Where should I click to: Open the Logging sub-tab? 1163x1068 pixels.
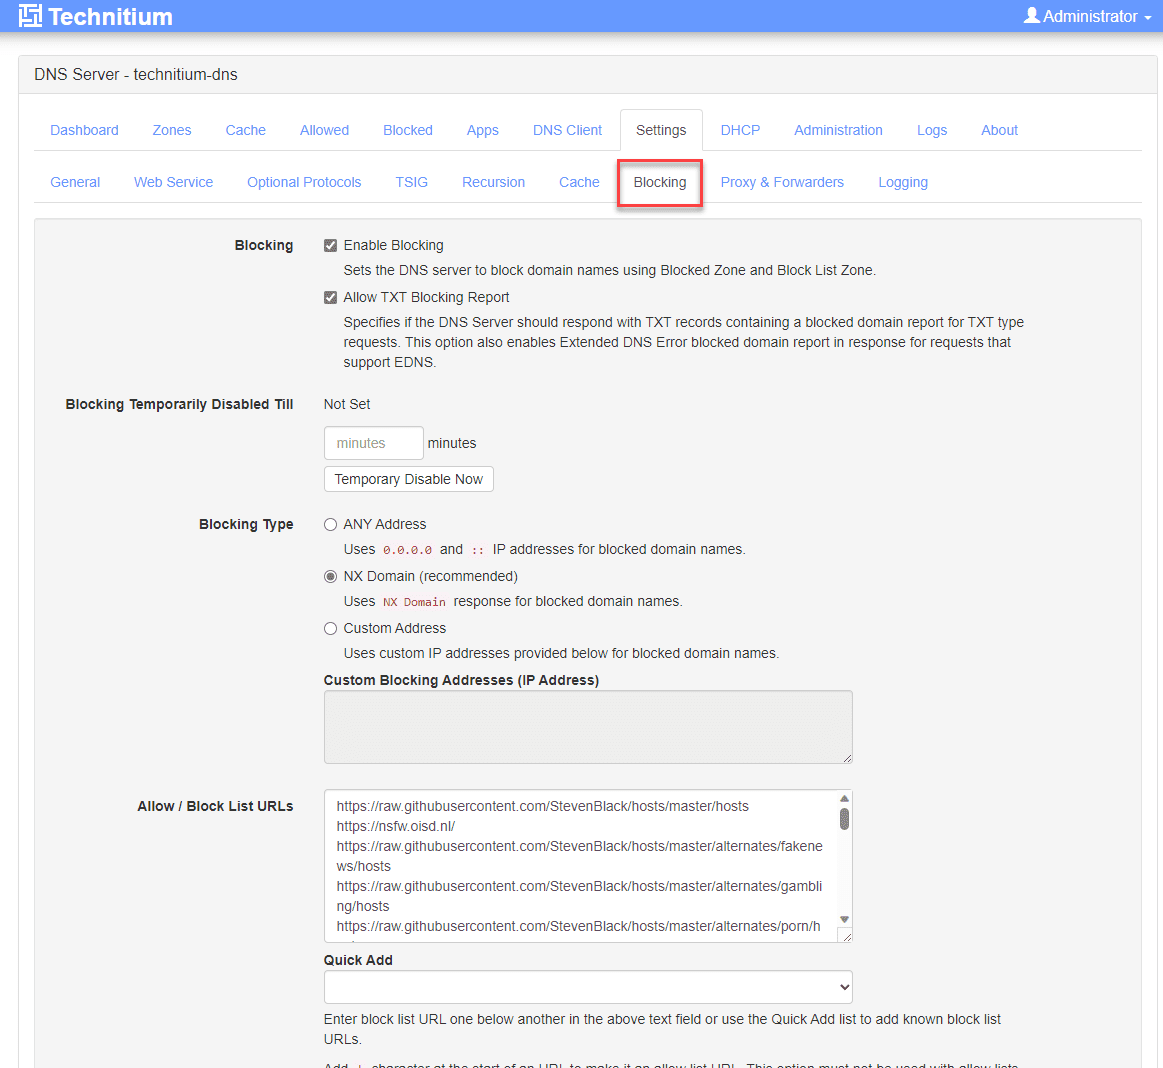[903, 182]
